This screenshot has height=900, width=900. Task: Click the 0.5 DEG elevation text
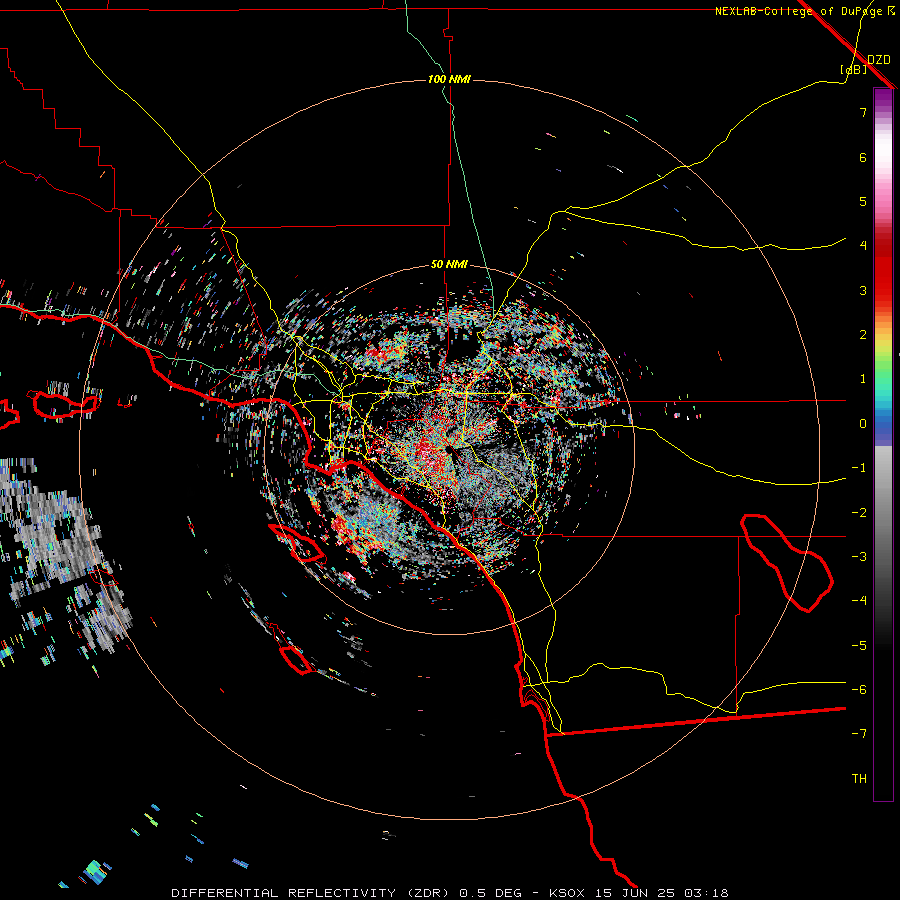point(491,893)
